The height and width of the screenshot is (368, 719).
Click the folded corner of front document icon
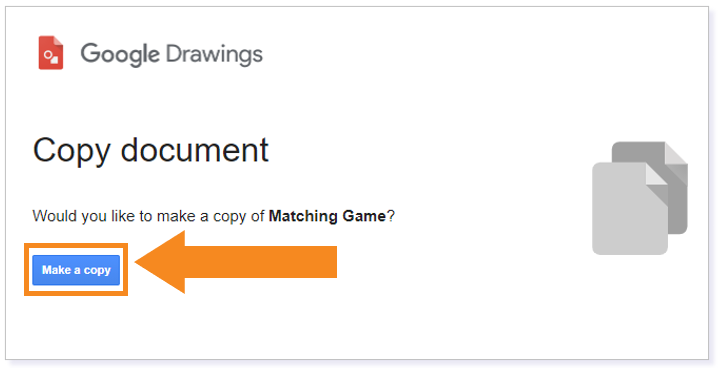[657, 174]
